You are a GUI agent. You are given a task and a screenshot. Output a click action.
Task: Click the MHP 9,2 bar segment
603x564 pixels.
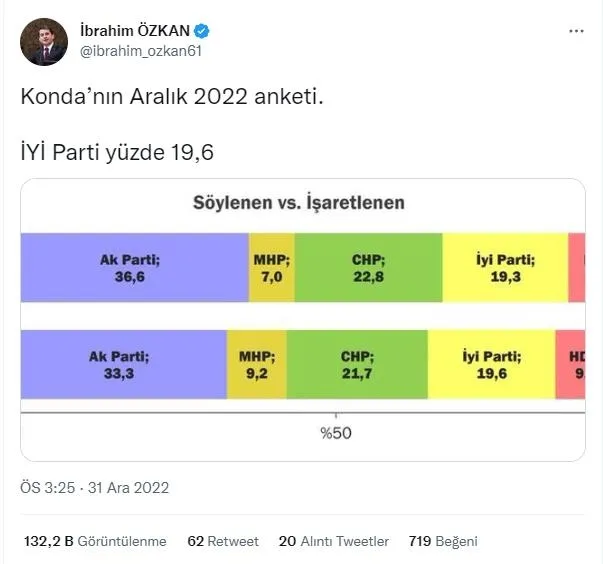tap(256, 364)
